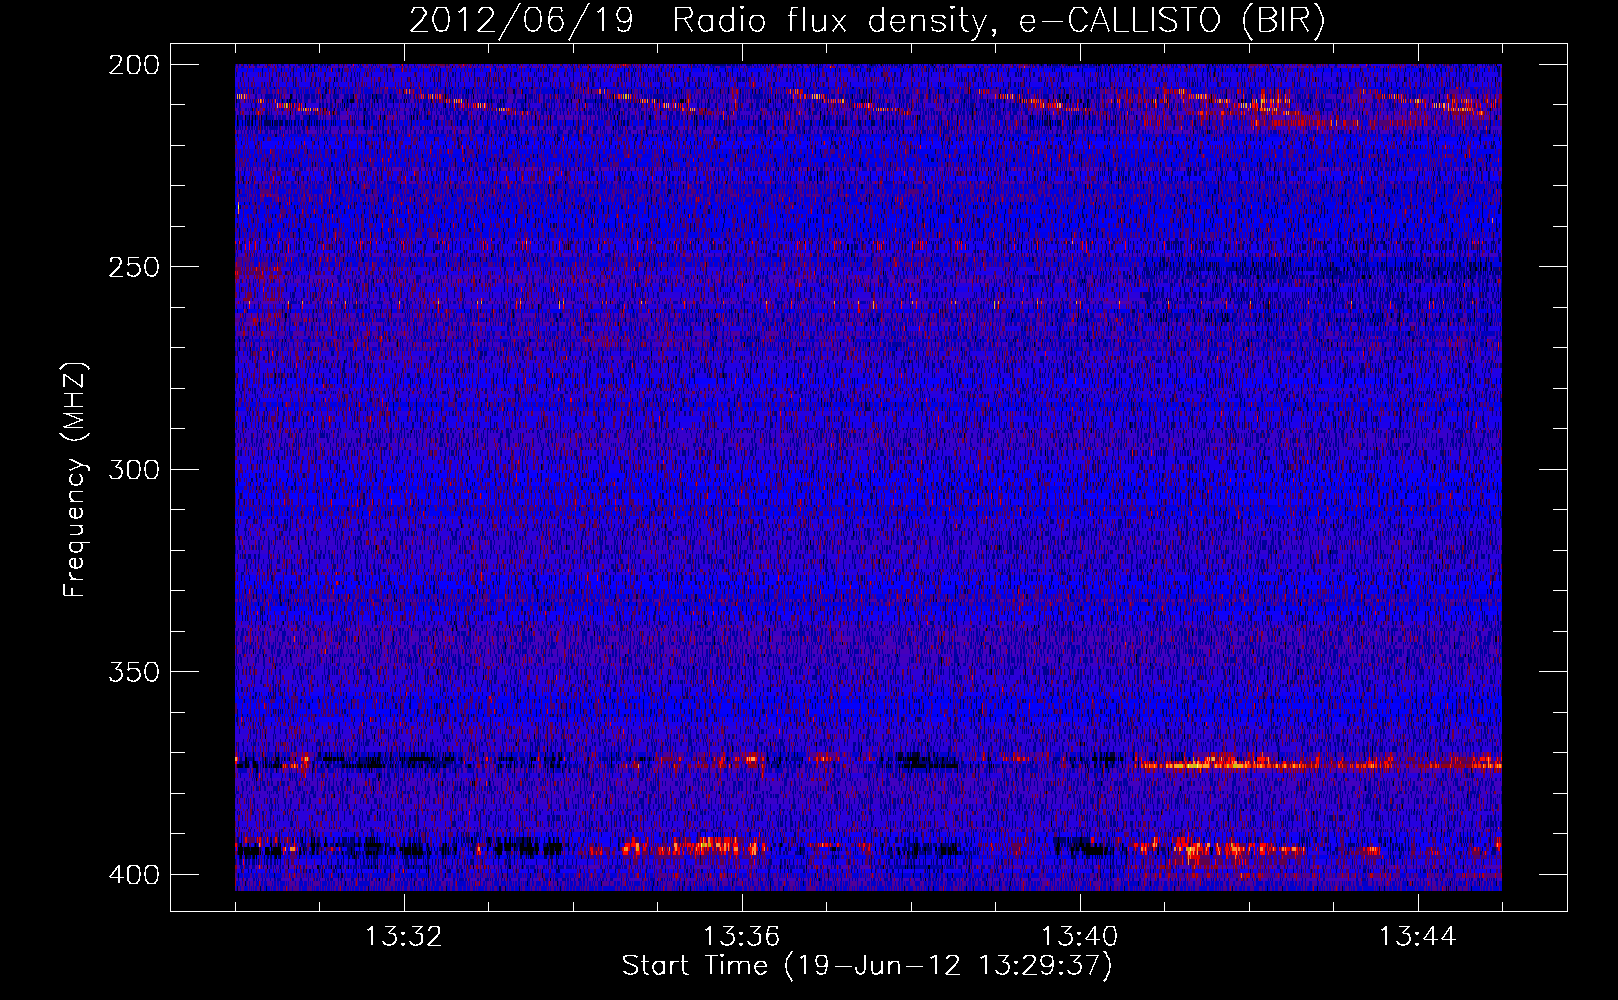Click the 13:44 time tick label

tap(1417, 937)
